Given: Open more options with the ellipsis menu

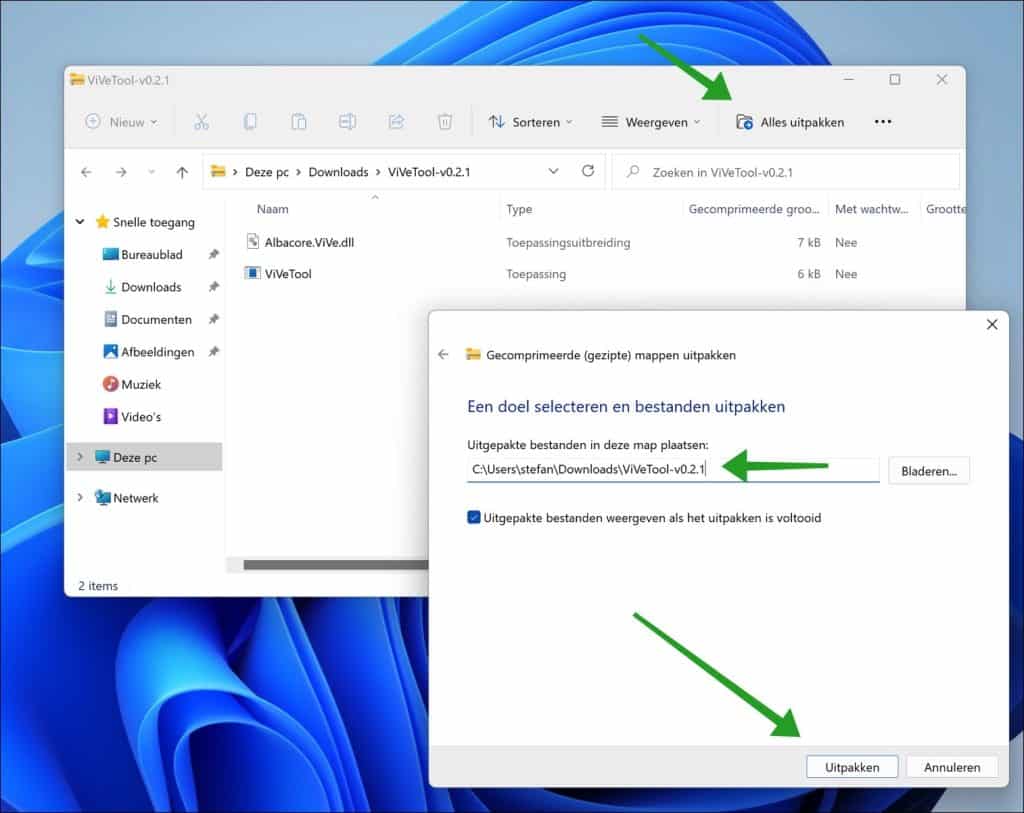Looking at the screenshot, I should 882,121.
